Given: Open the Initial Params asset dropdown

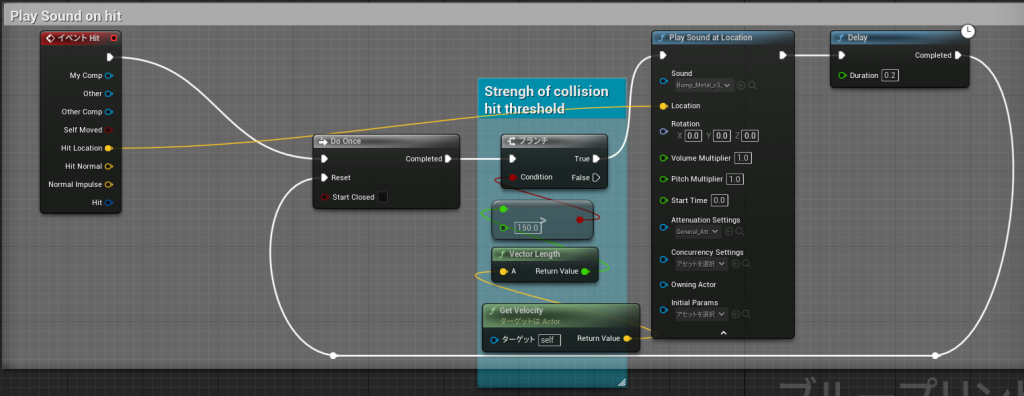Looking at the screenshot, I should [x=701, y=314].
